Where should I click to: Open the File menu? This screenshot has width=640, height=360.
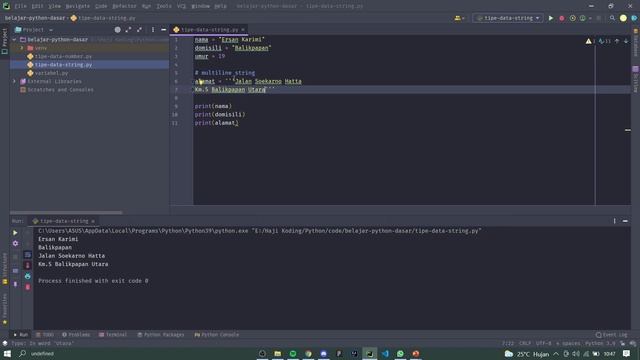[20, 6]
